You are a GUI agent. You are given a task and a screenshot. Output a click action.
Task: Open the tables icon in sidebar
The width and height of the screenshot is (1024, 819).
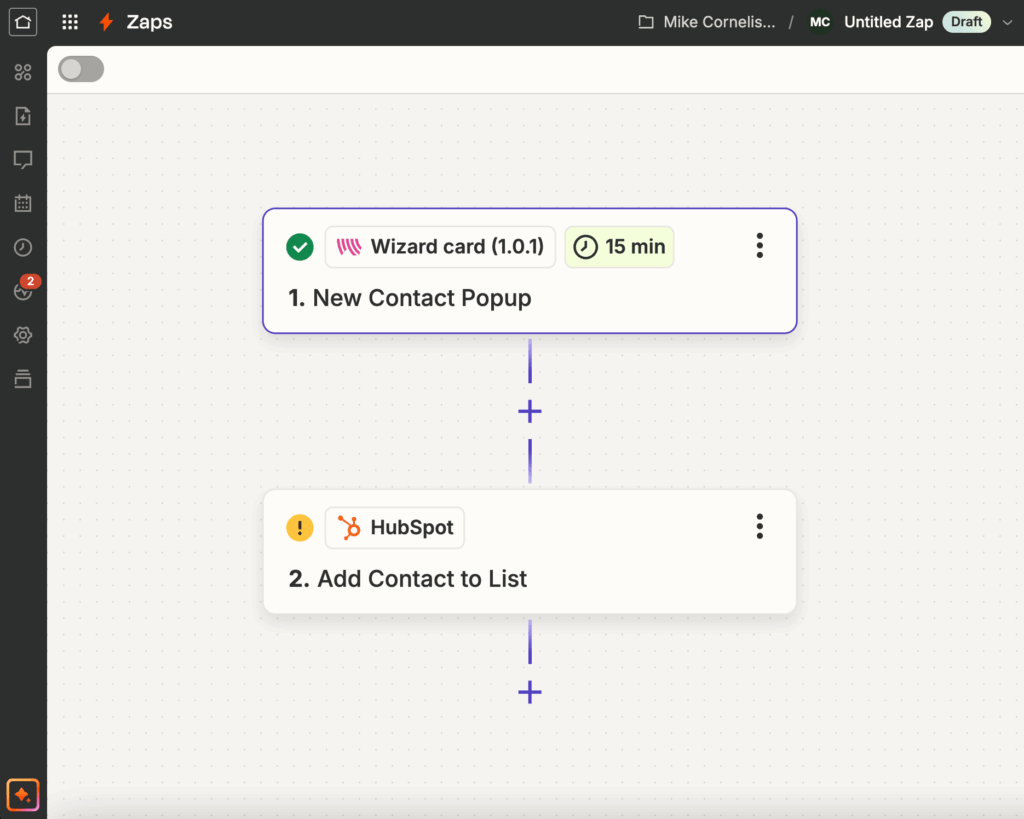22,379
